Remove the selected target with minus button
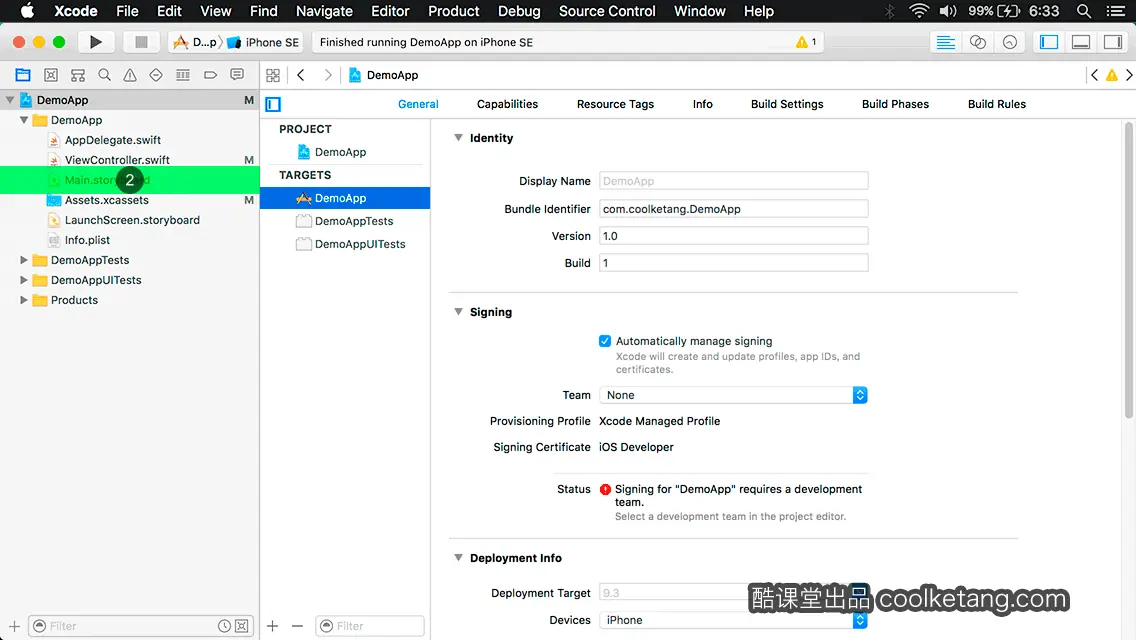Screen dimensions: 1136x640 pyautogui.click(x=297, y=626)
